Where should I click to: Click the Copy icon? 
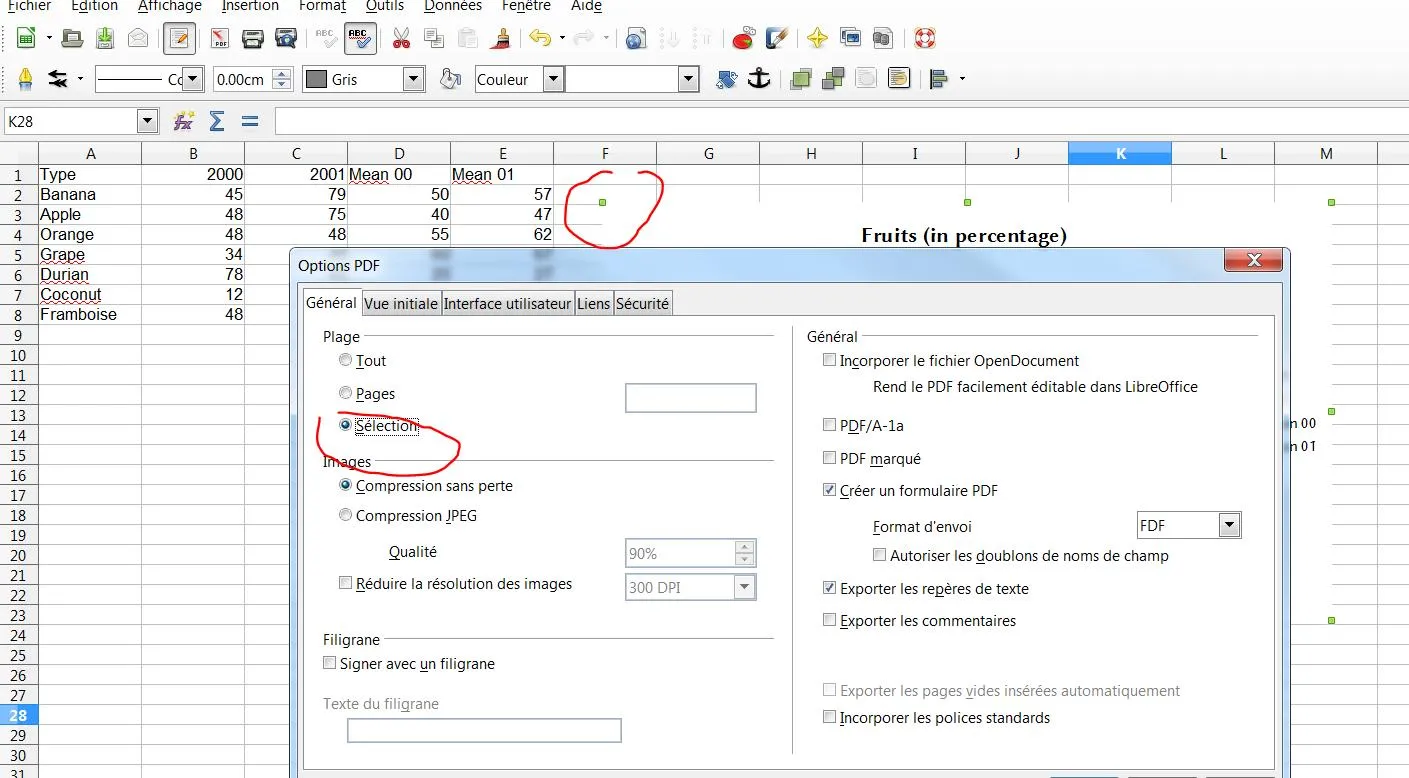[x=434, y=39]
